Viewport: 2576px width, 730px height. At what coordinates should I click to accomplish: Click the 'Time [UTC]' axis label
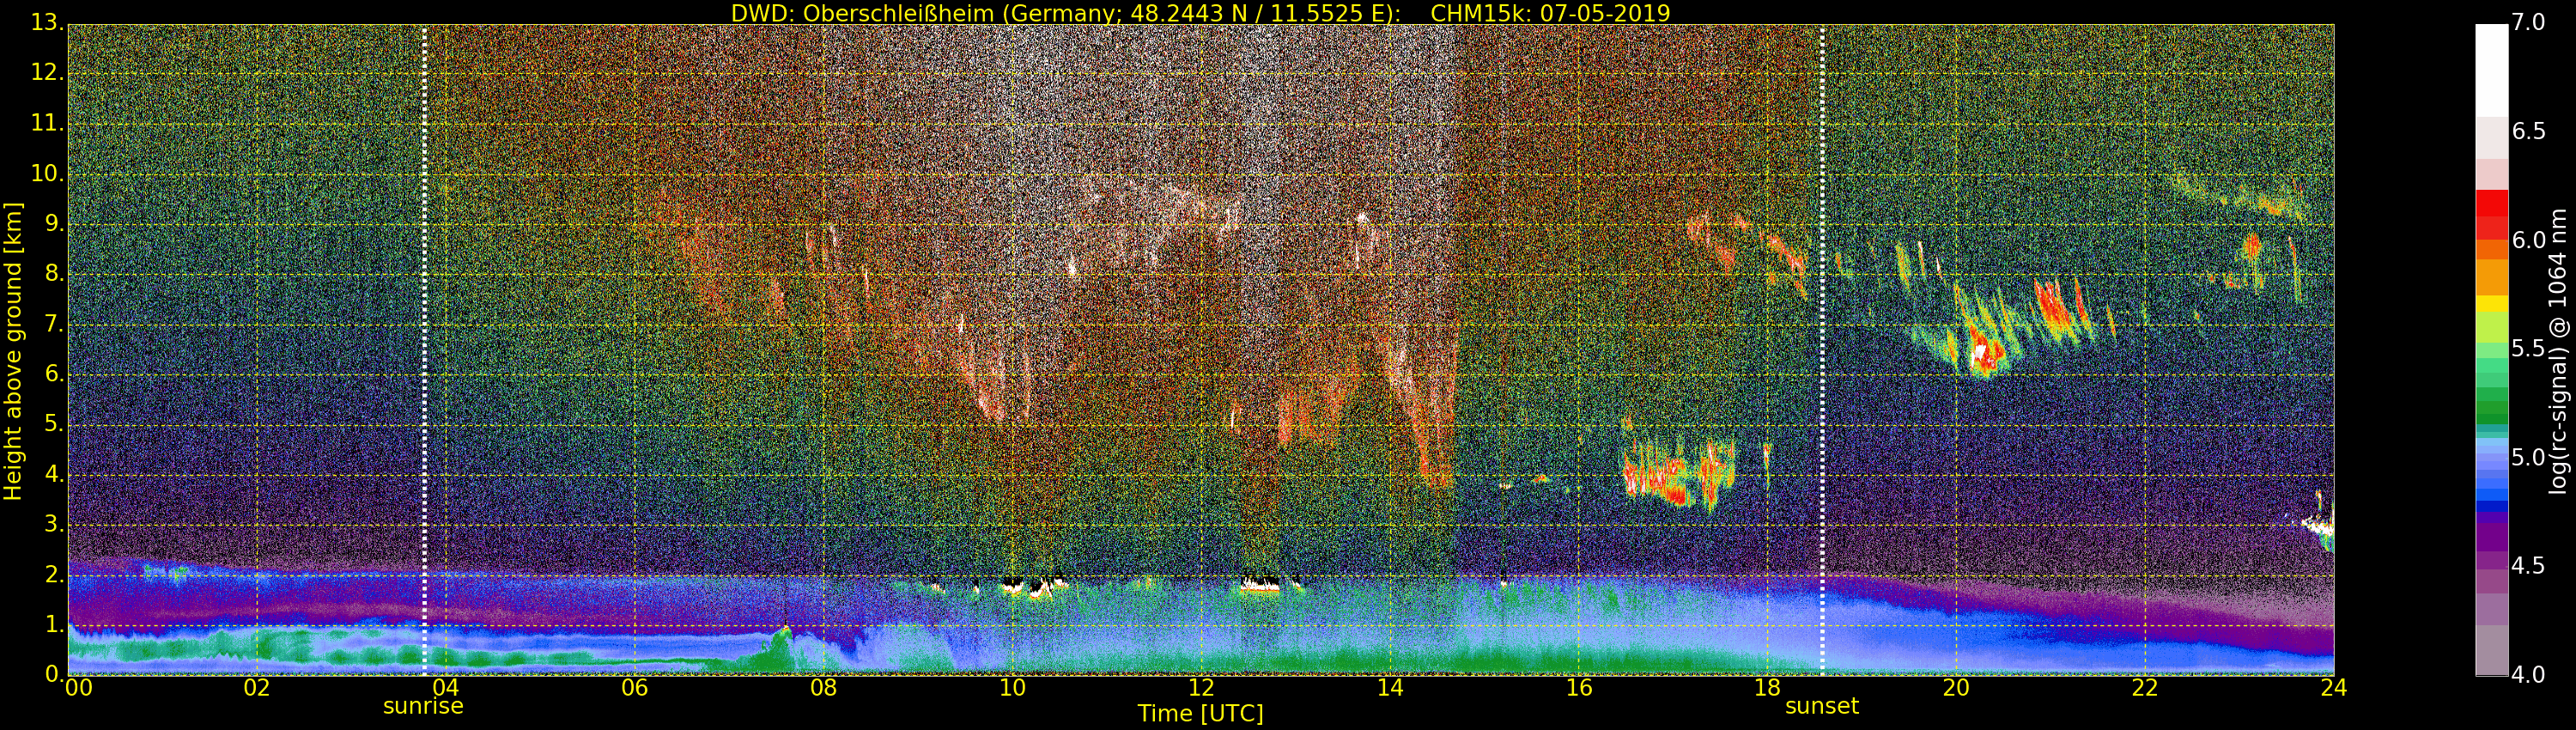click(x=1200, y=713)
